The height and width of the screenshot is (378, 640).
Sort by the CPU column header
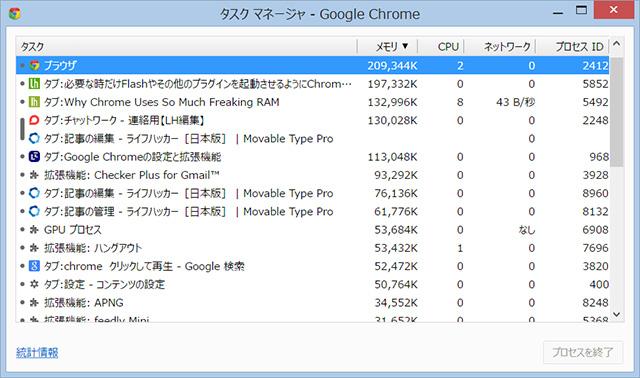[441, 47]
